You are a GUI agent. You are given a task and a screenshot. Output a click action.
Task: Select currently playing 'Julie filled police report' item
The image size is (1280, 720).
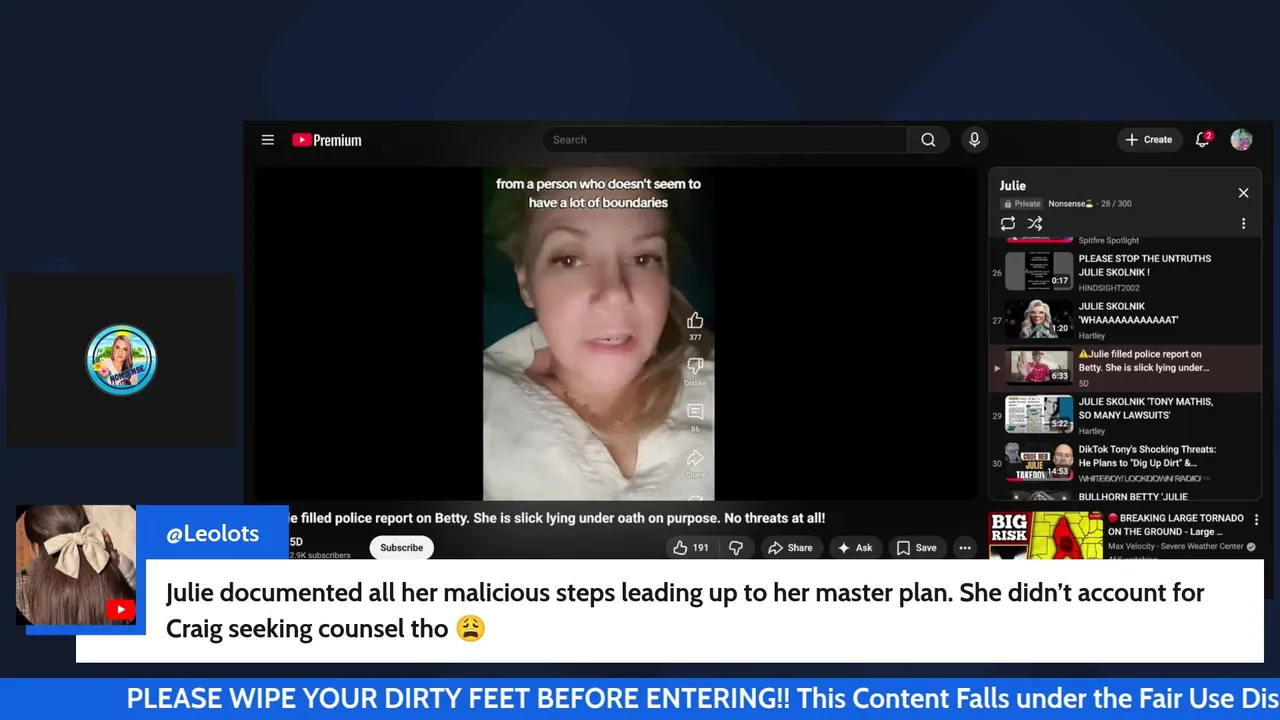coord(1125,368)
